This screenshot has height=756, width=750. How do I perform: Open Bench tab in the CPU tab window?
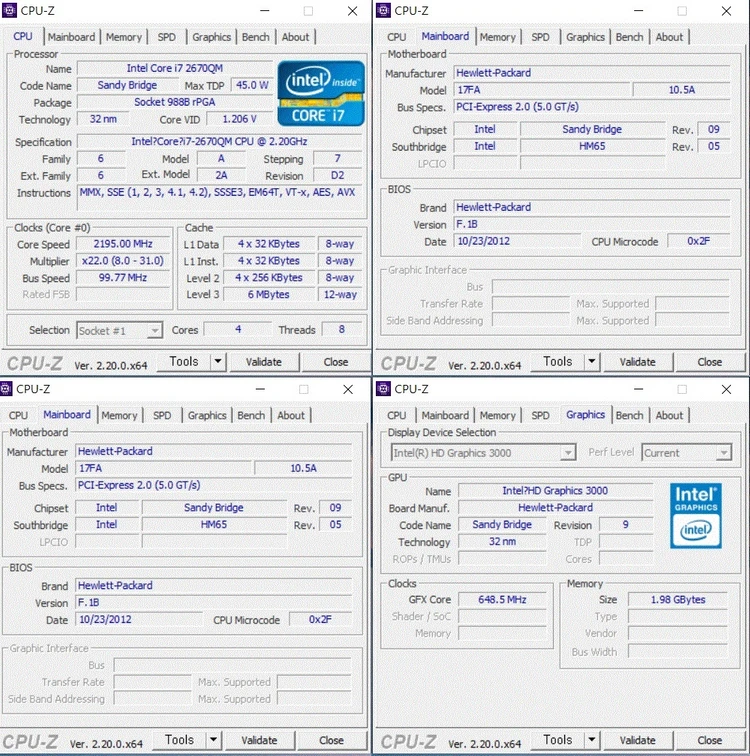(x=255, y=37)
